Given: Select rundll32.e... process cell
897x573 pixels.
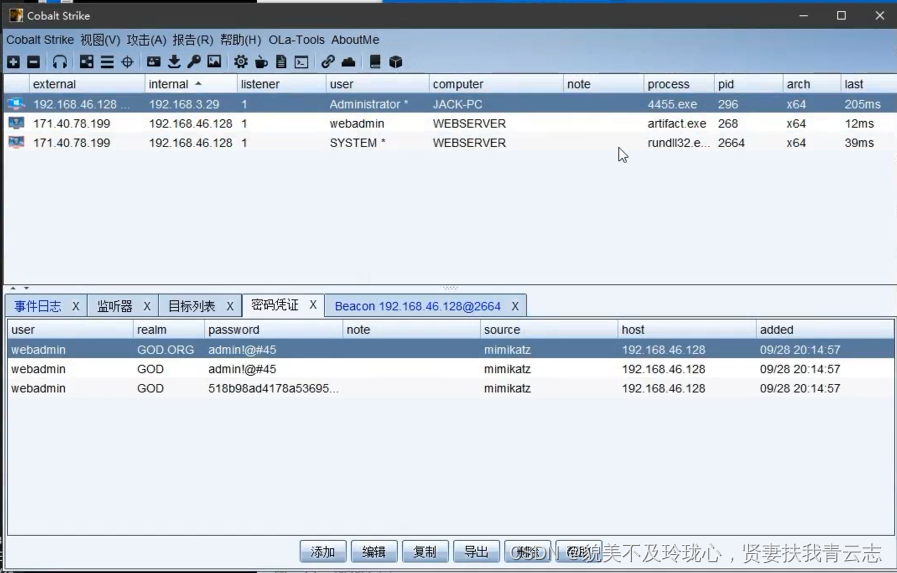Looking at the screenshot, I should pos(678,143).
